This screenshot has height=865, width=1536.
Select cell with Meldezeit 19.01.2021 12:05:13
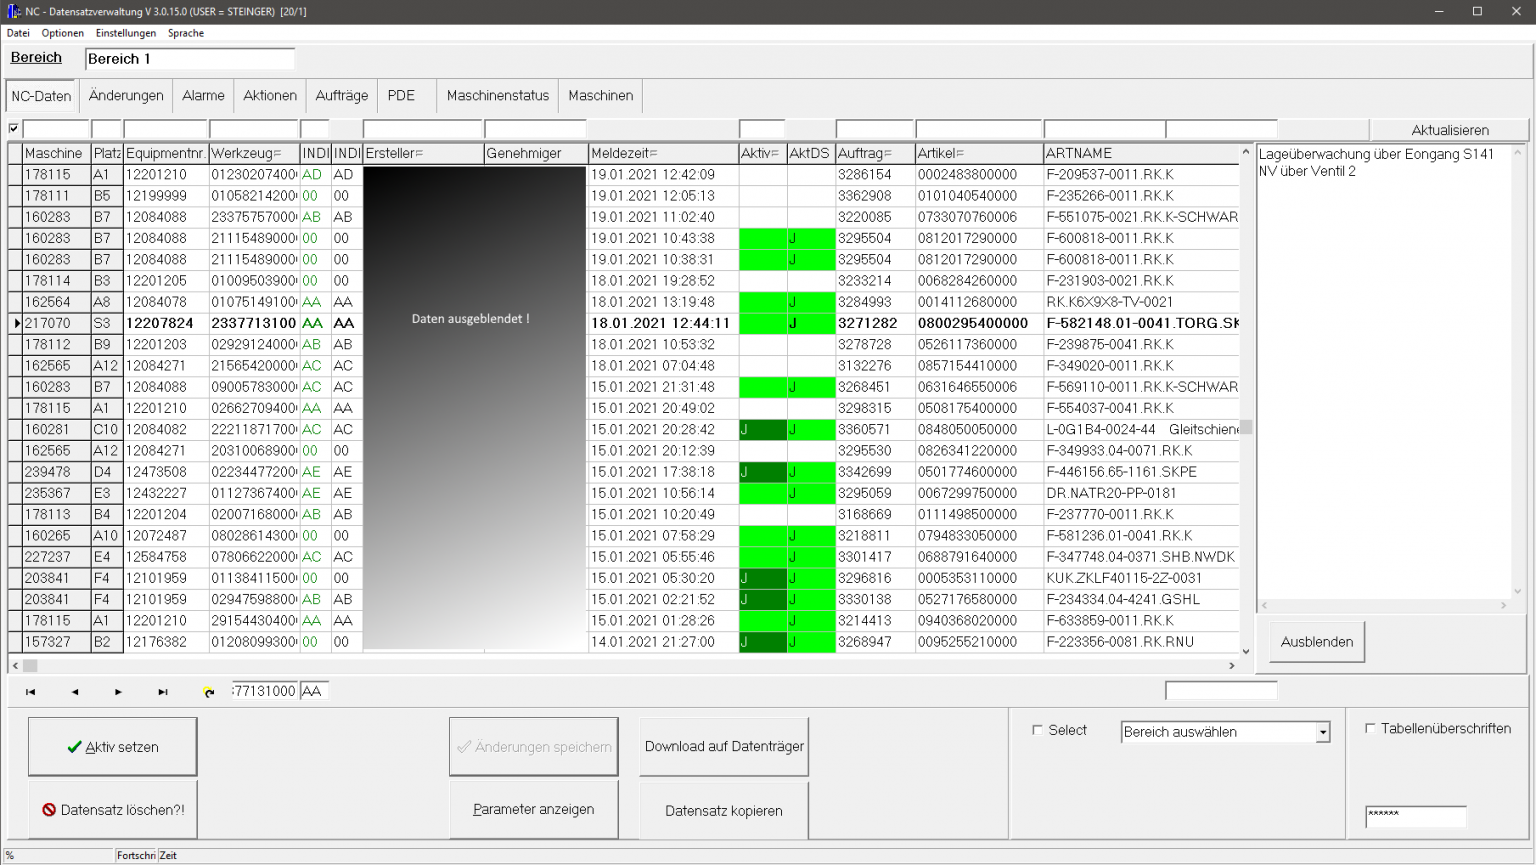coord(663,196)
